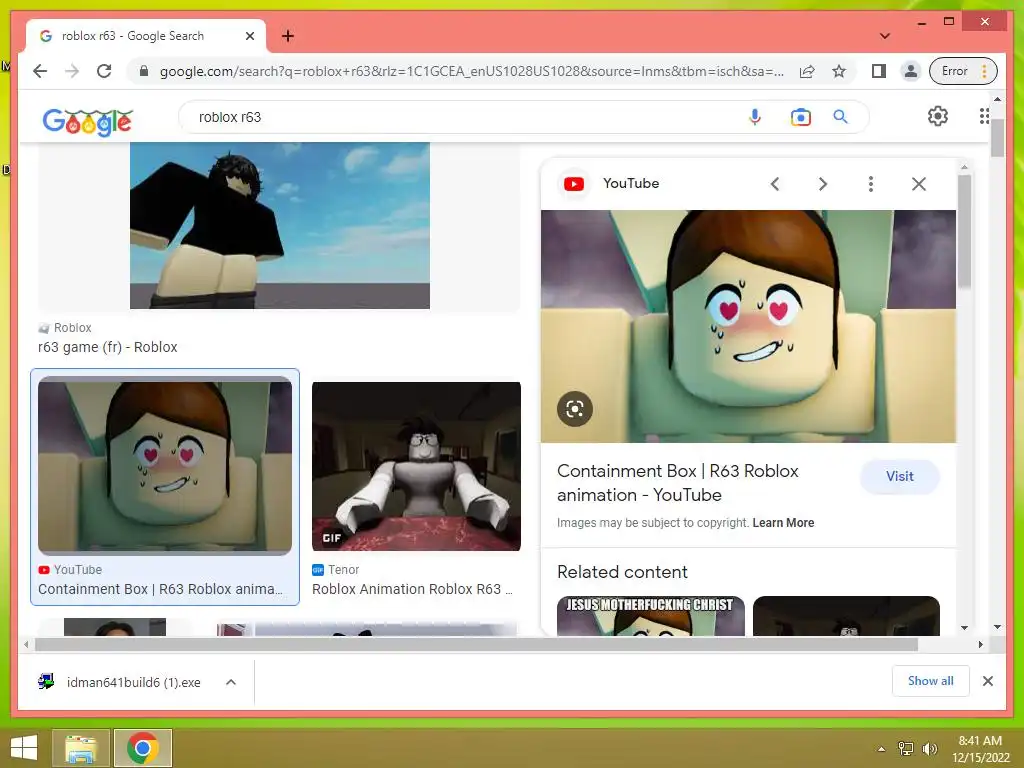The height and width of the screenshot is (768, 1024).
Task: Click the Google holiday logo
Action: (x=88, y=121)
